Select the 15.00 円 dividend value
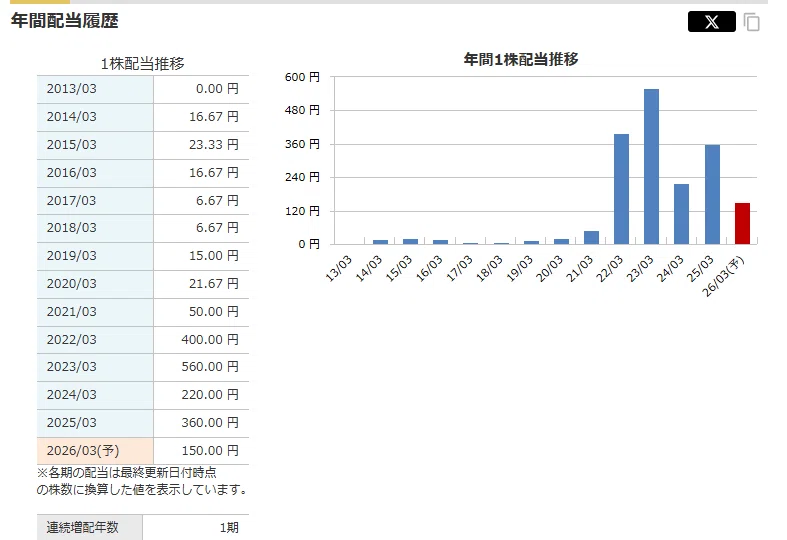Screen dimensions: 787x540 click(x=201, y=256)
